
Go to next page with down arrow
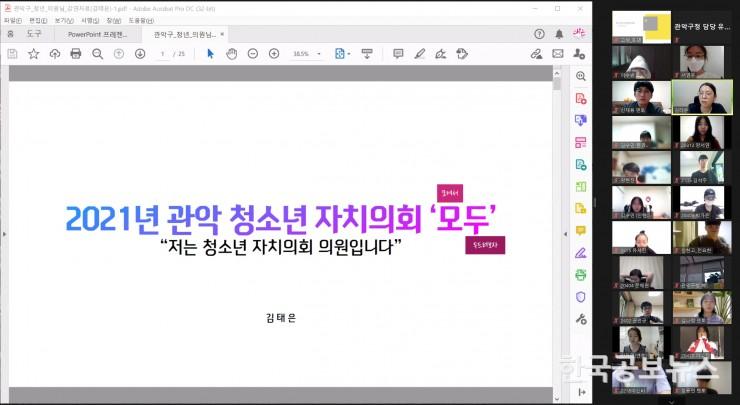[x=140, y=54]
